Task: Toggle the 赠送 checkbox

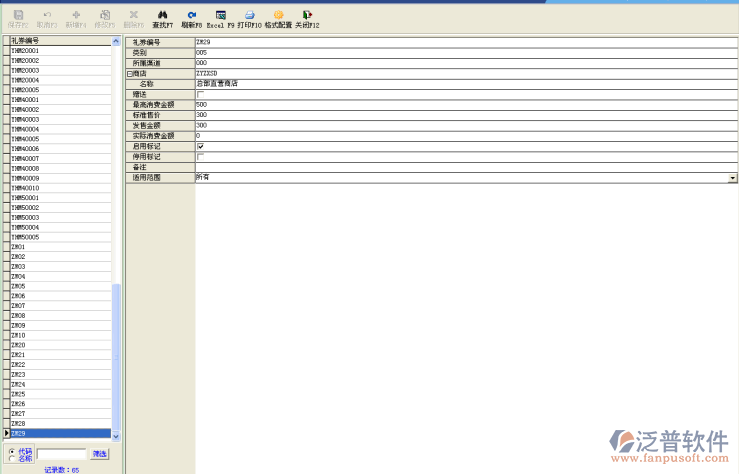Action: point(201,95)
